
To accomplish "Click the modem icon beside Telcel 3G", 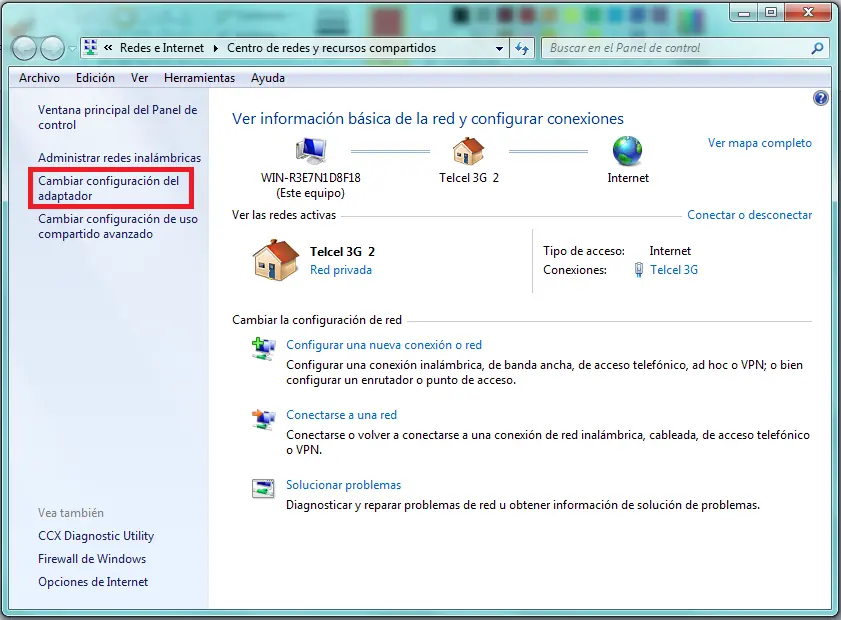I will coord(638,270).
